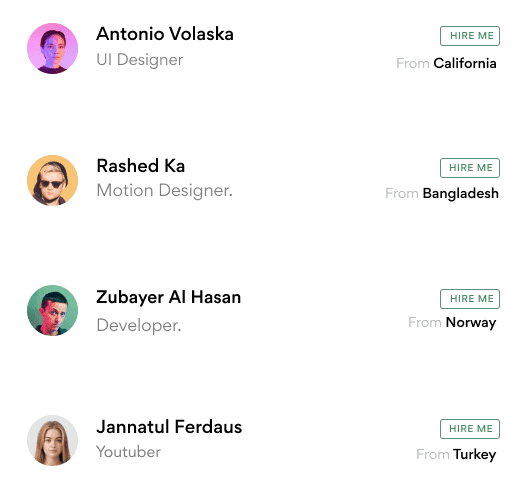
Task: Click Hire Me for Jannatul Ferdaus
Action: 470,429
